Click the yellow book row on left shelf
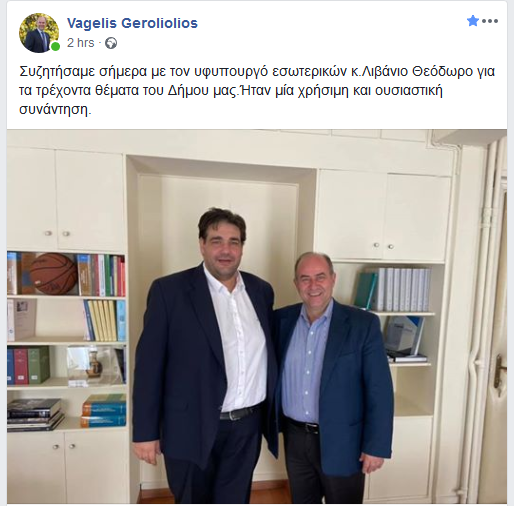The image size is (514, 506). [103, 320]
